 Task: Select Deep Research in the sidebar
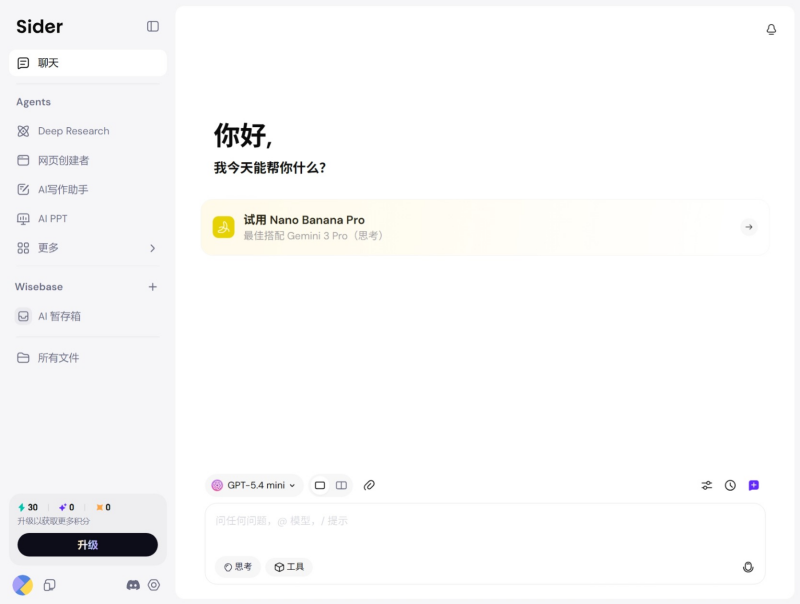73,131
